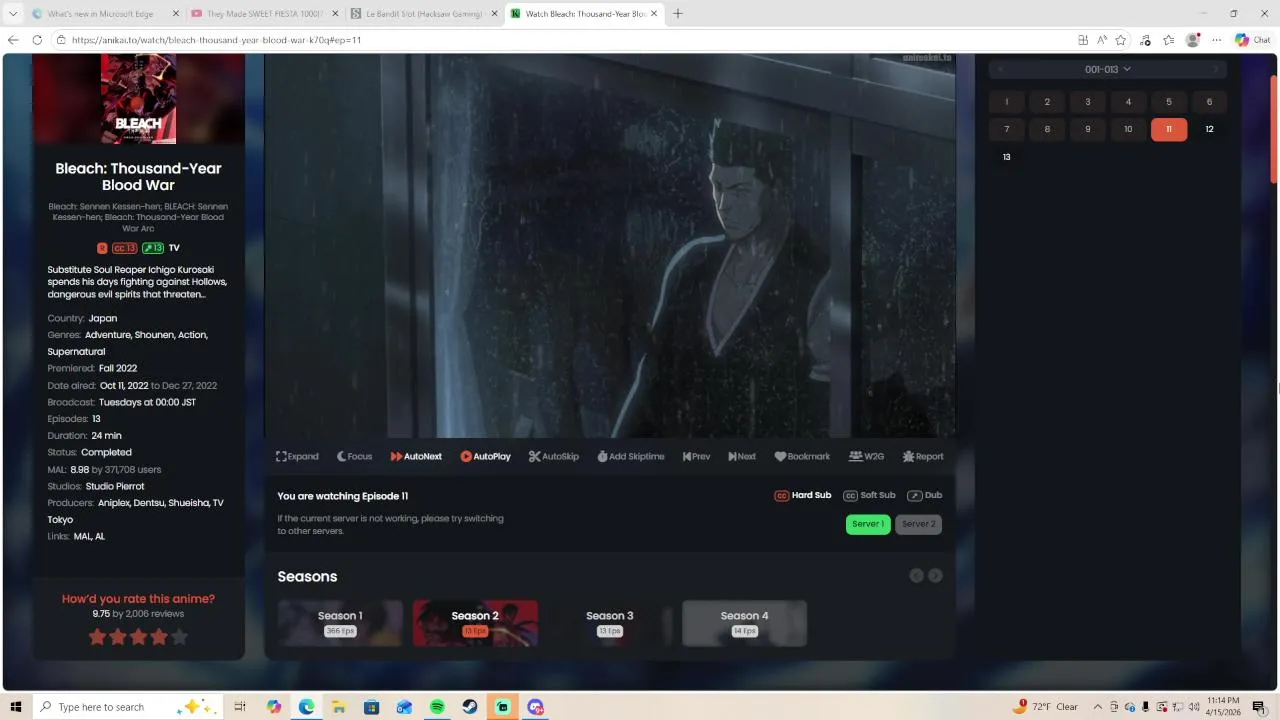
Task: Open the Windows Start menu
Action: coord(15,707)
